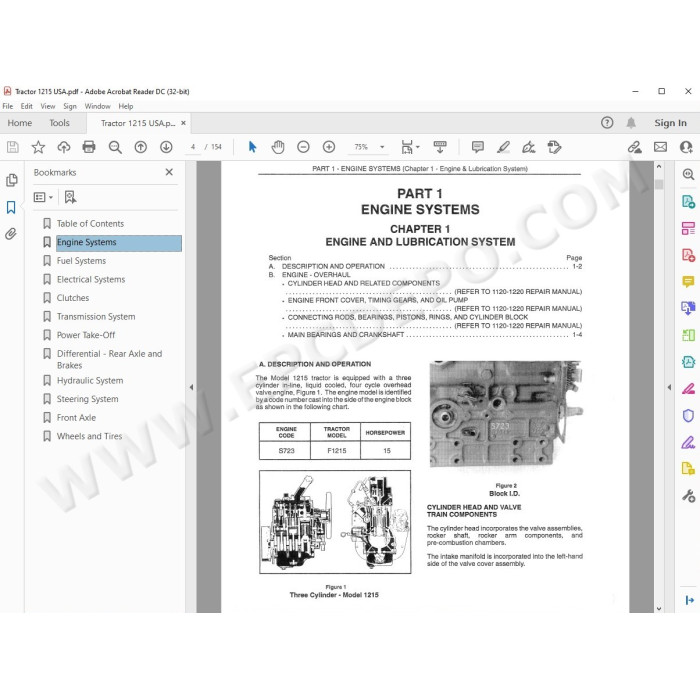700x700 pixels.
Task: Collapse the left navigation pane arrow
Action: tap(191, 387)
